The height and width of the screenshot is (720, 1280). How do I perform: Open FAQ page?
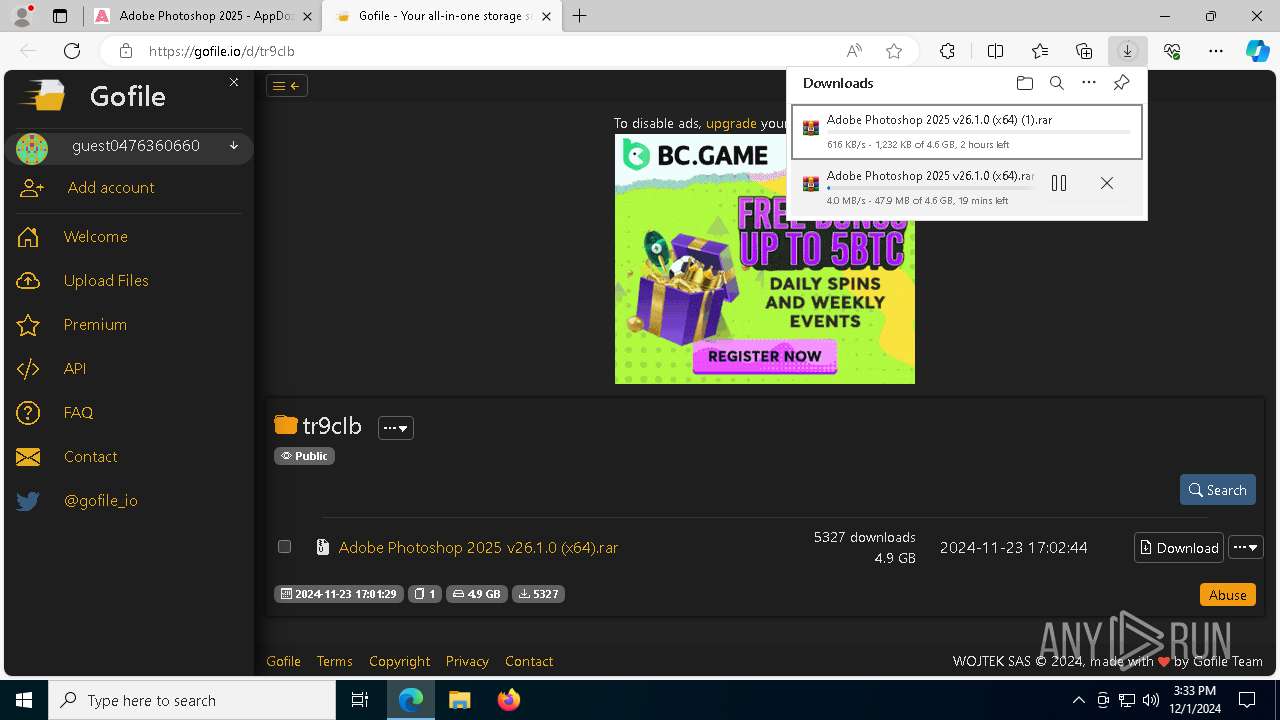coord(55,413)
